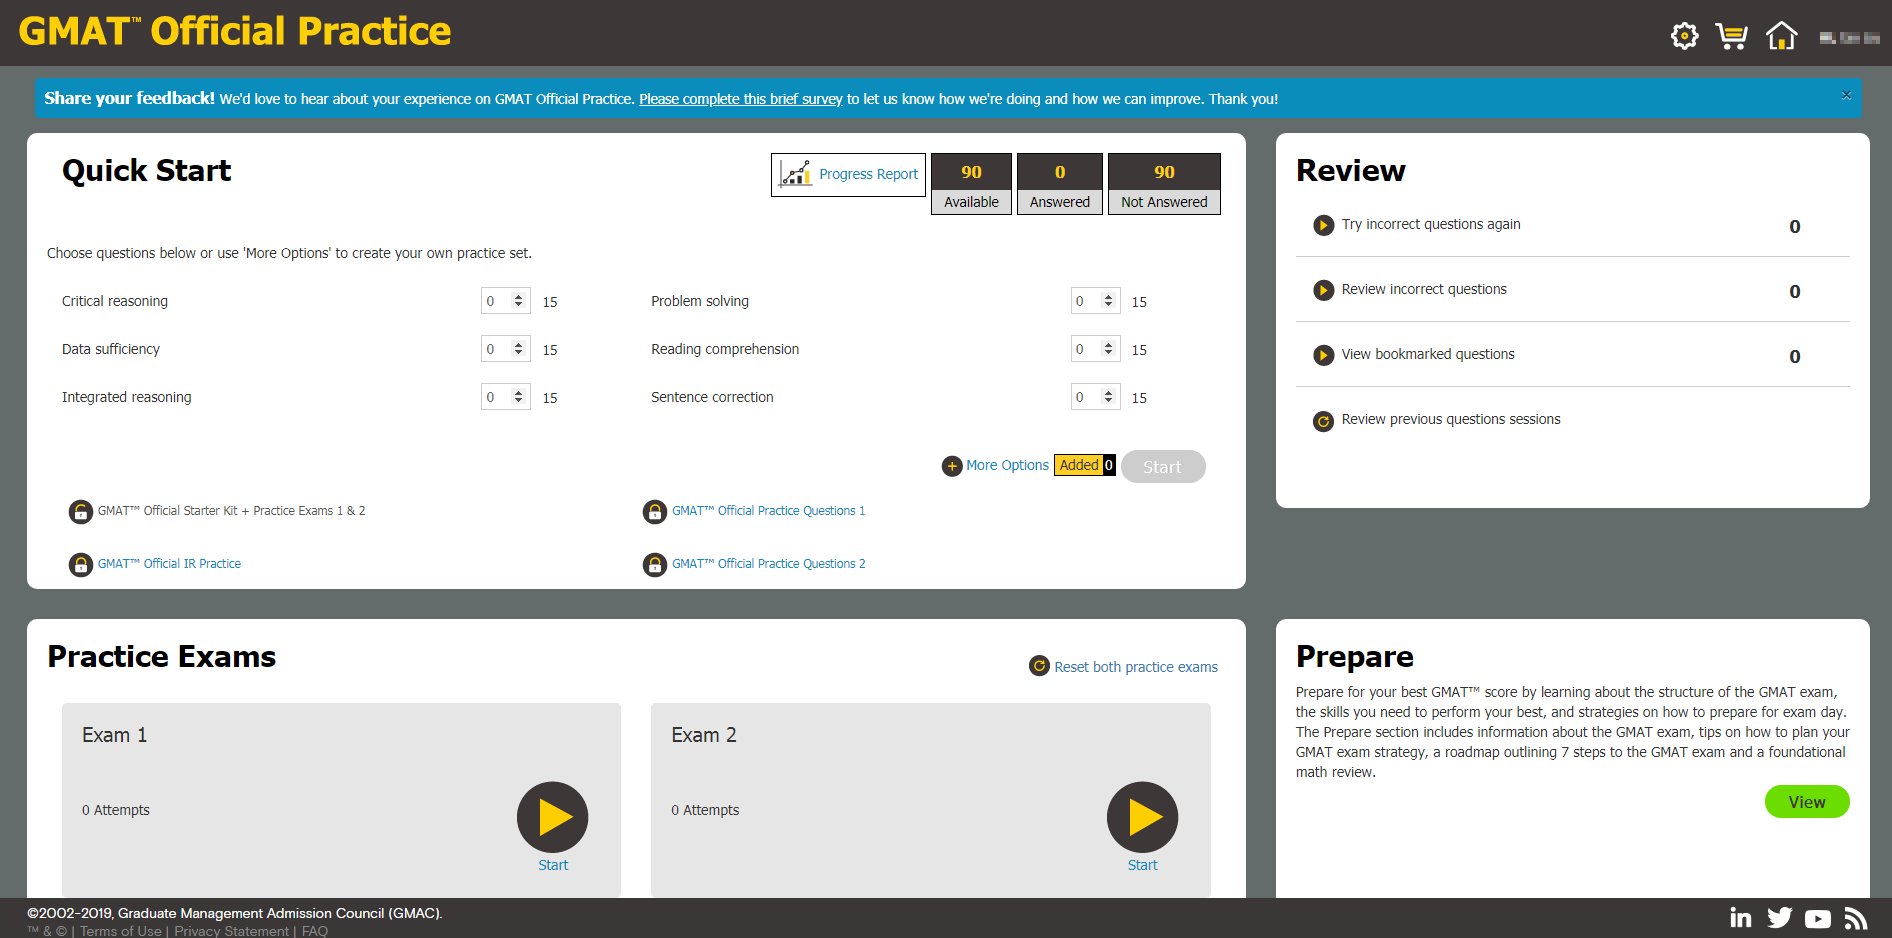Click play icon for Review incorrect questions
This screenshot has height=938, width=1892.
click(1323, 290)
